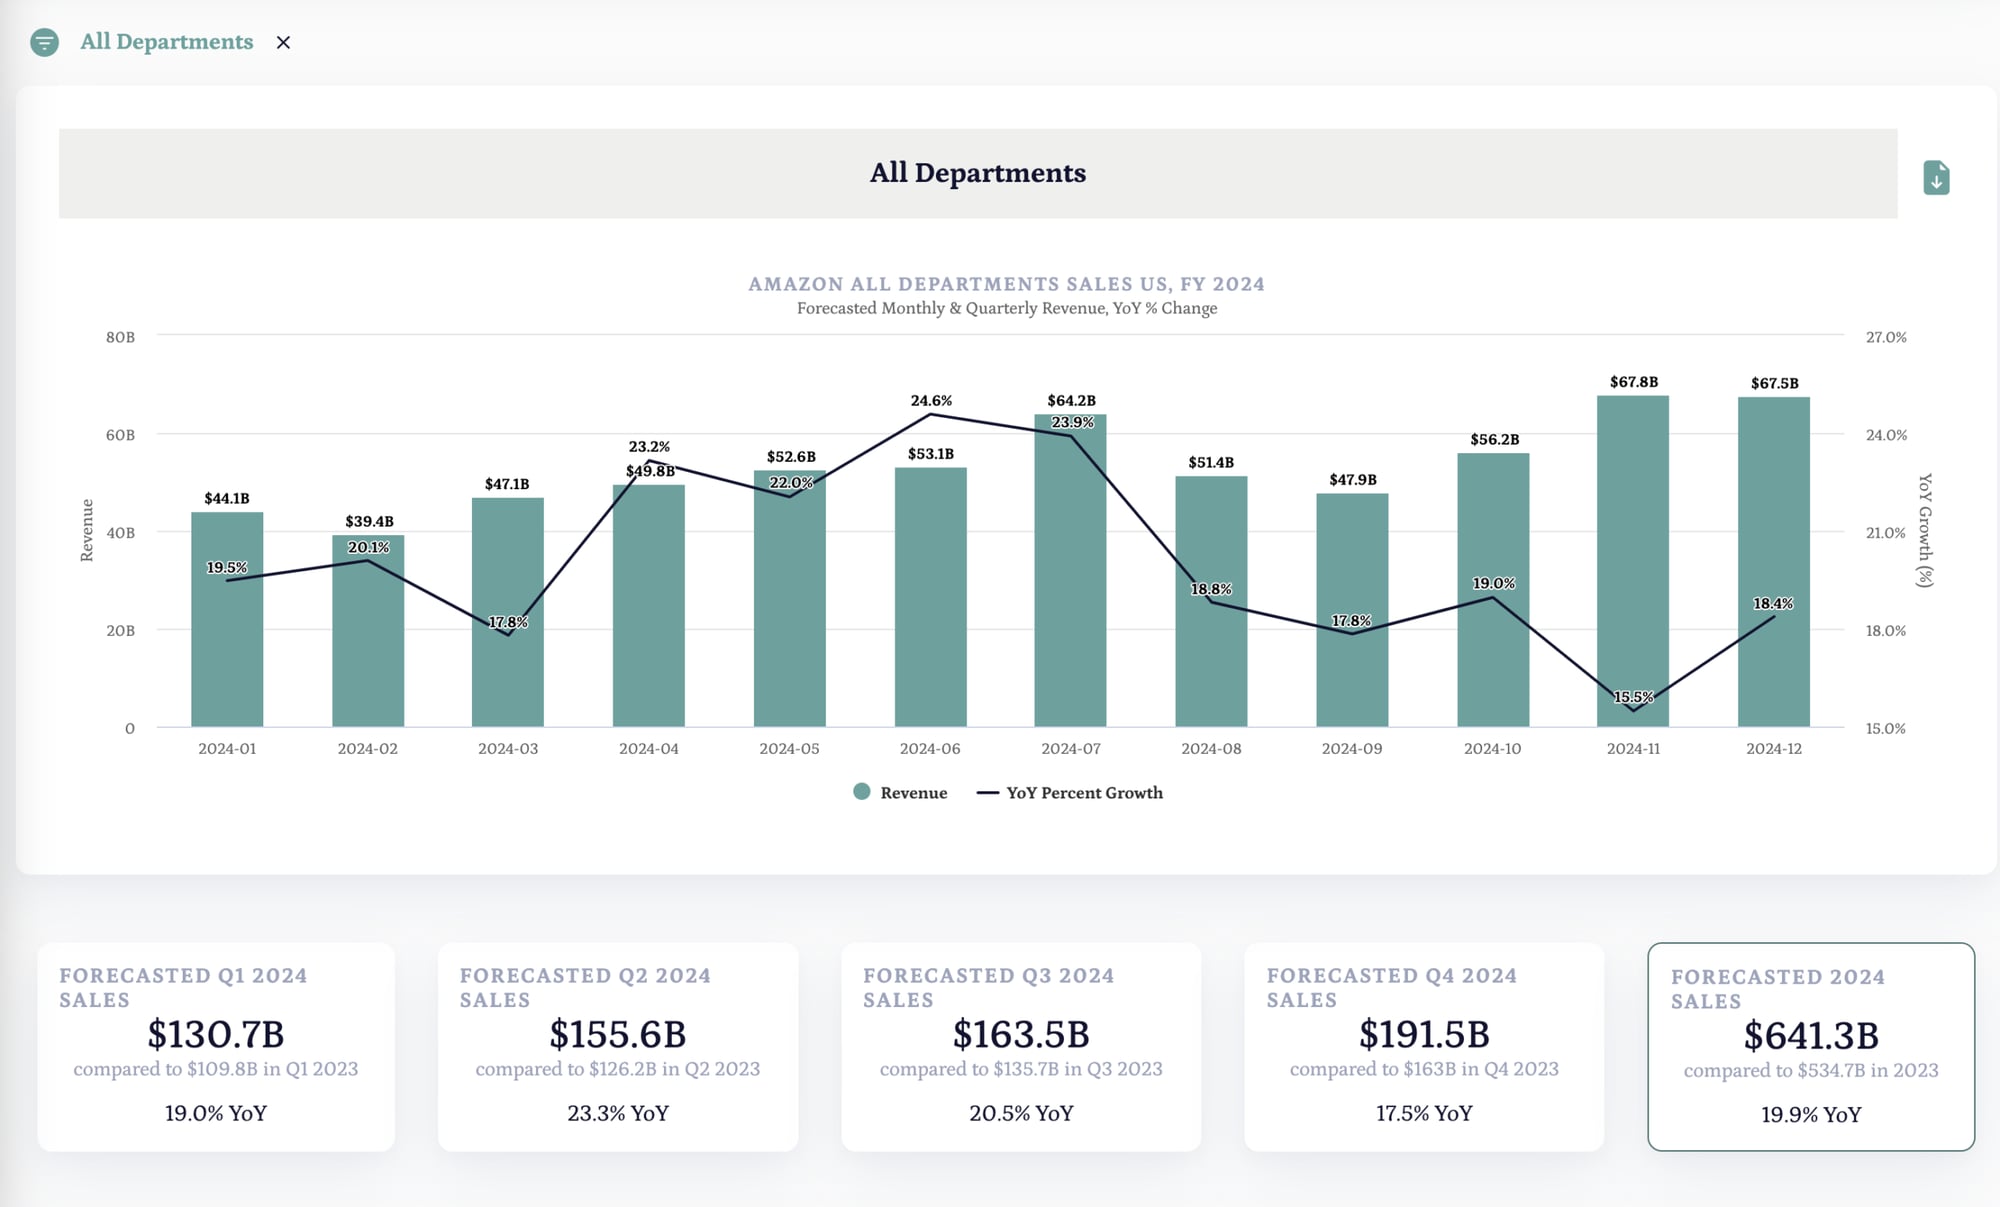Click the $44.1B label above January bar
Screen dimensions: 2000x1207
pos(227,498)
